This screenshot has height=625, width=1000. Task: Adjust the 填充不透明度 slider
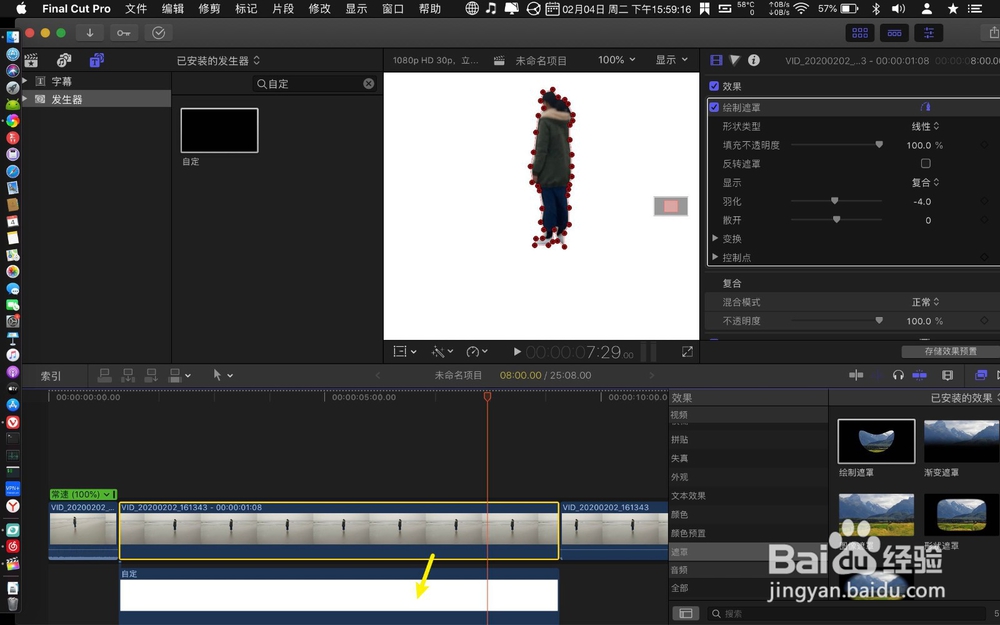pos(879,145)
